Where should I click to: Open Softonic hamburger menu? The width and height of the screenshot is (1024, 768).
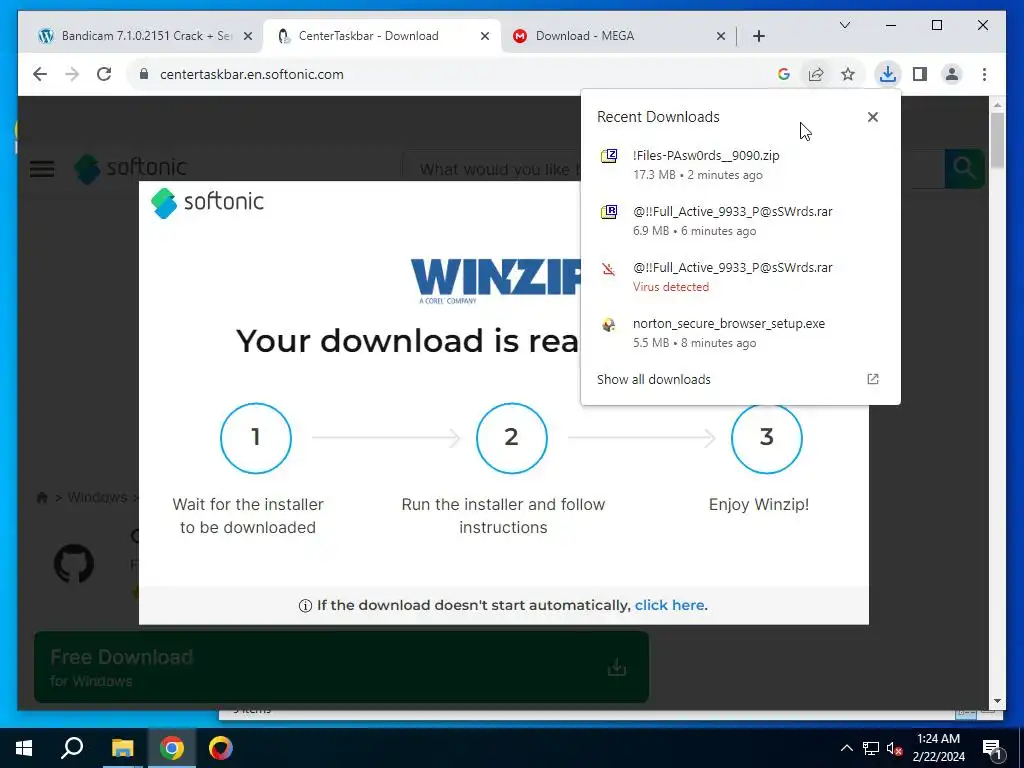(x=42, y=169)
